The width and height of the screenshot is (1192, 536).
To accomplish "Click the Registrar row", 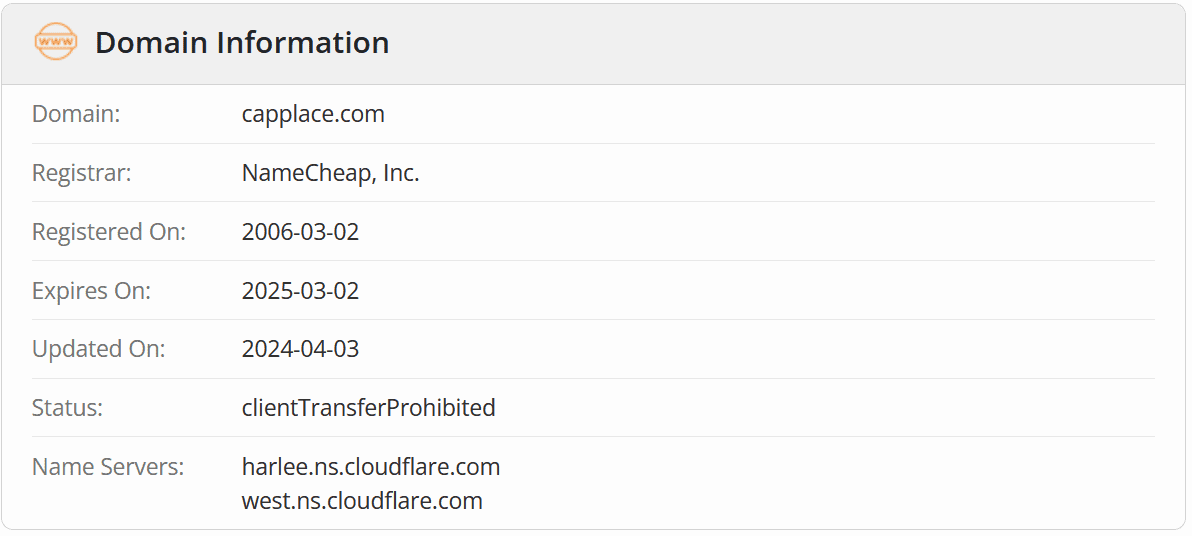I will [x=700, y=173].
